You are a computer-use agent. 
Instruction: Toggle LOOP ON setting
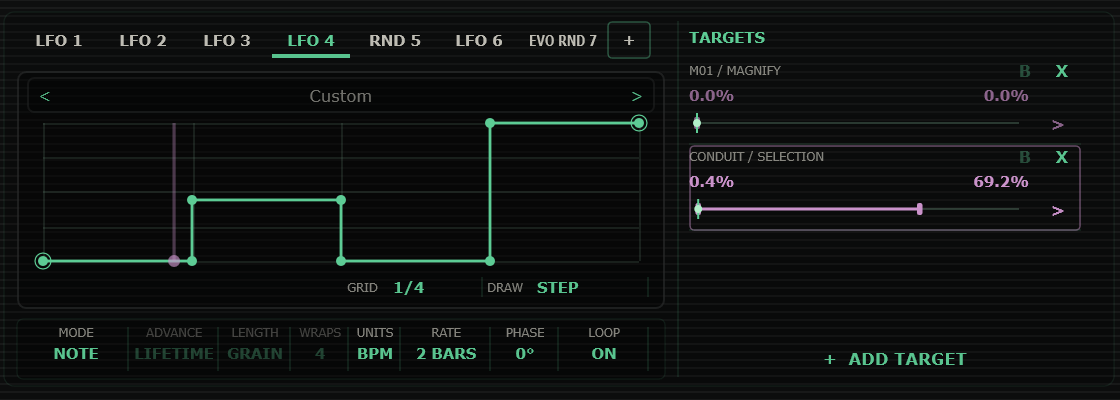604,354
